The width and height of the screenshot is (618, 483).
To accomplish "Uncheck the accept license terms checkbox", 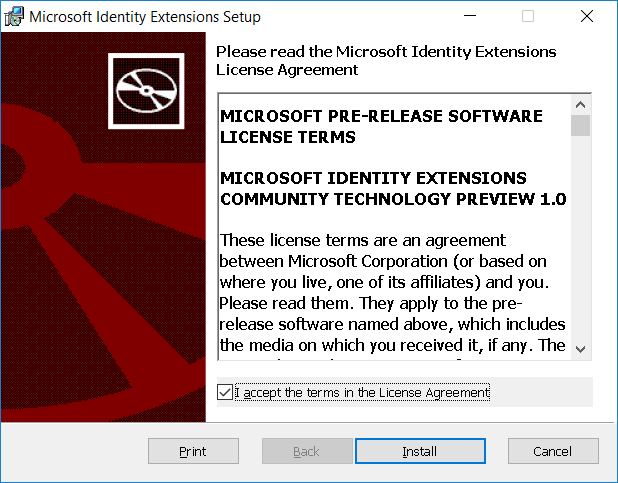I will pos(225,392).
